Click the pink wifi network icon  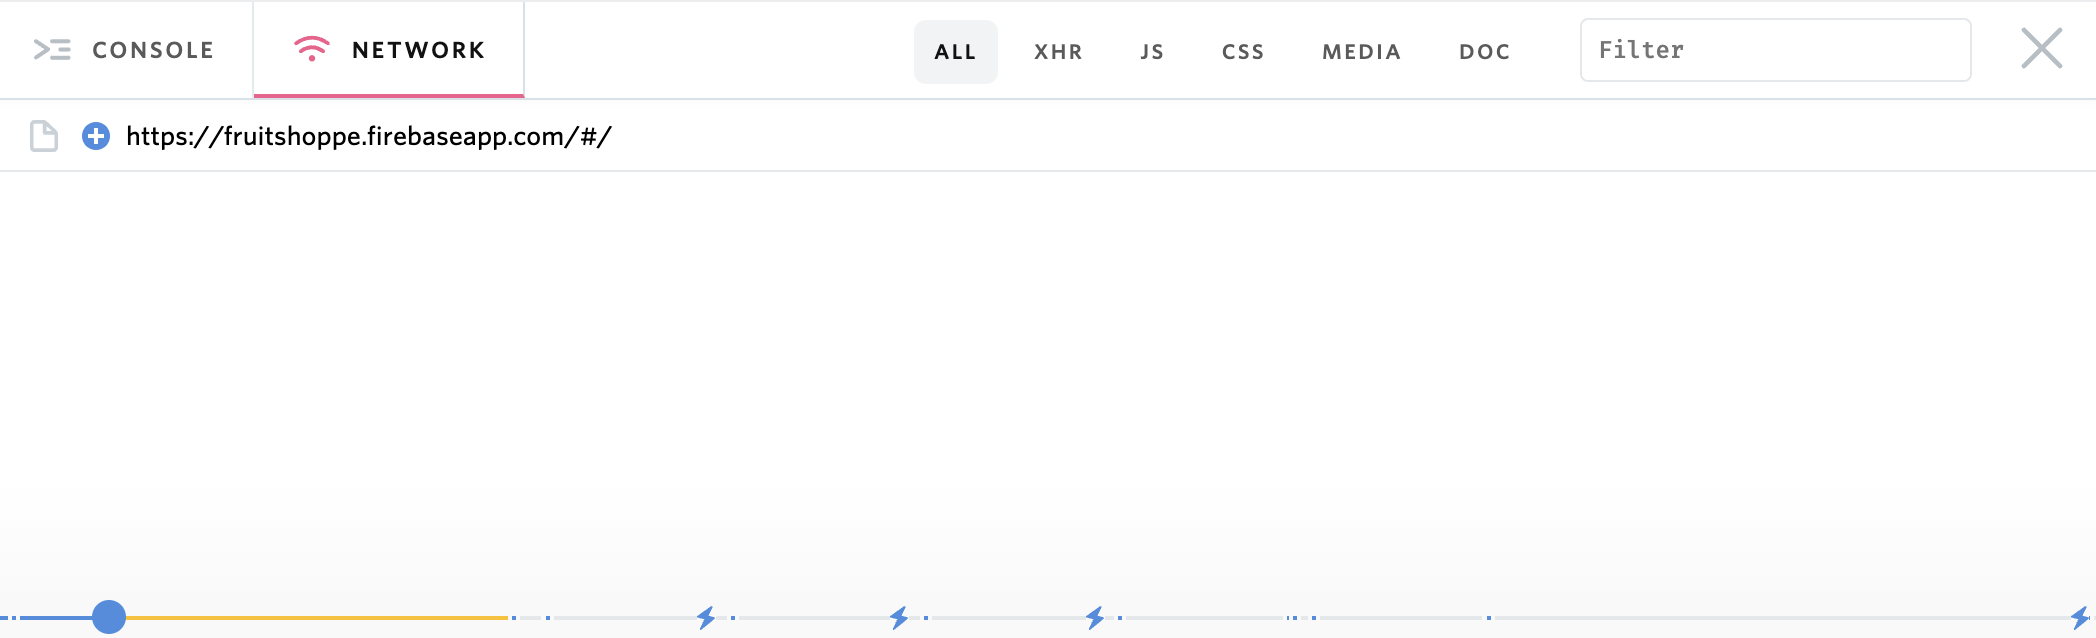tap(312, 49)
